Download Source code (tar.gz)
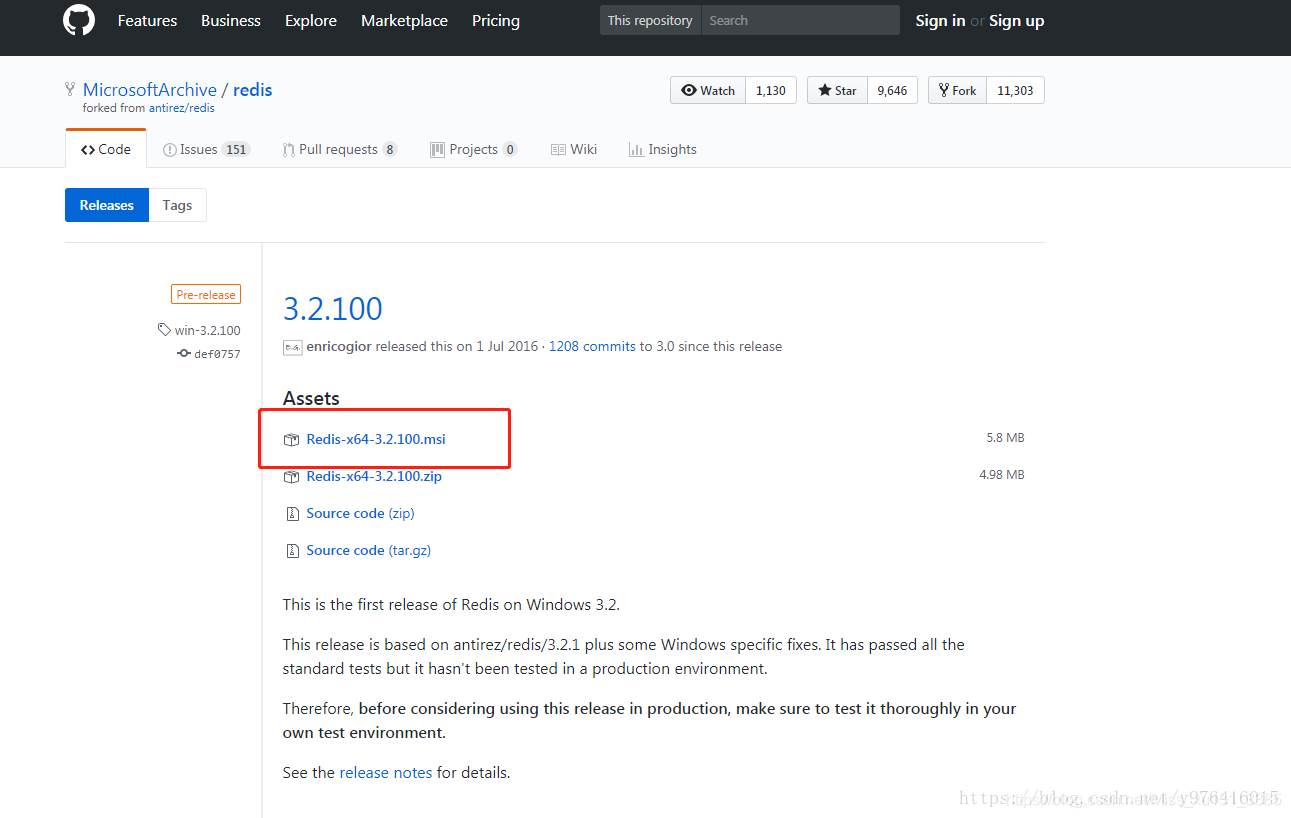 (368, 550)
